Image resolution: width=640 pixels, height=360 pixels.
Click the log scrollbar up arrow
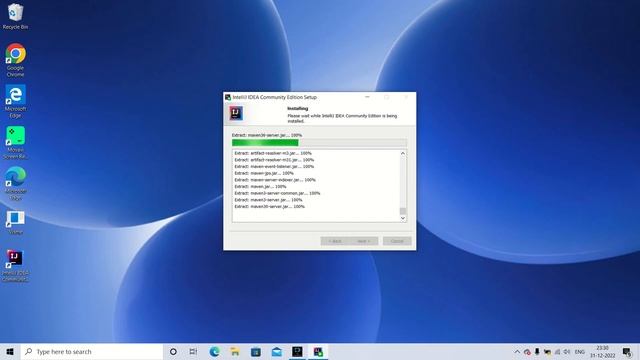point(403,153)
